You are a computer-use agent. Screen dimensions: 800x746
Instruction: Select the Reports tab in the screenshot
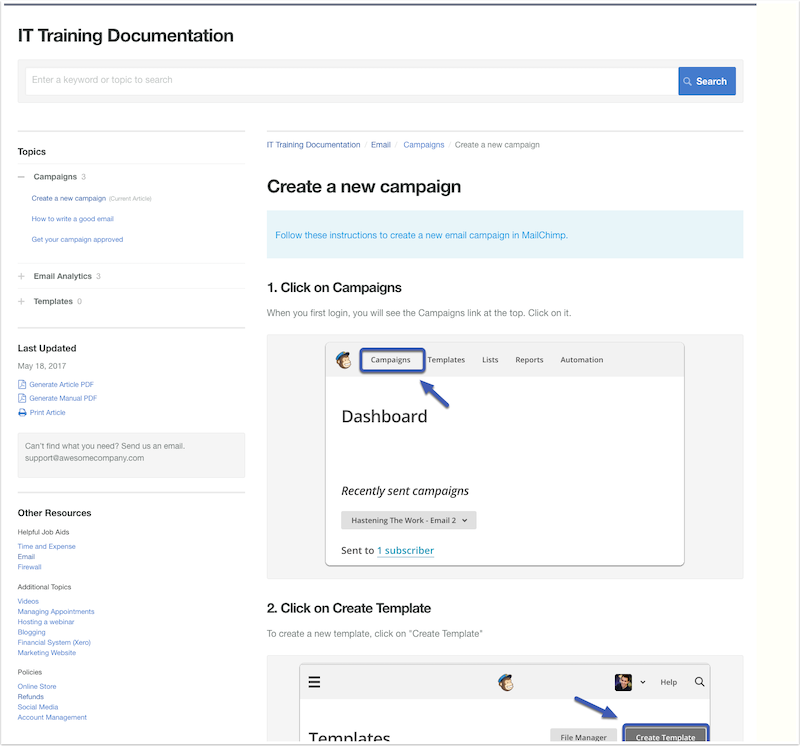click(529, 359)
